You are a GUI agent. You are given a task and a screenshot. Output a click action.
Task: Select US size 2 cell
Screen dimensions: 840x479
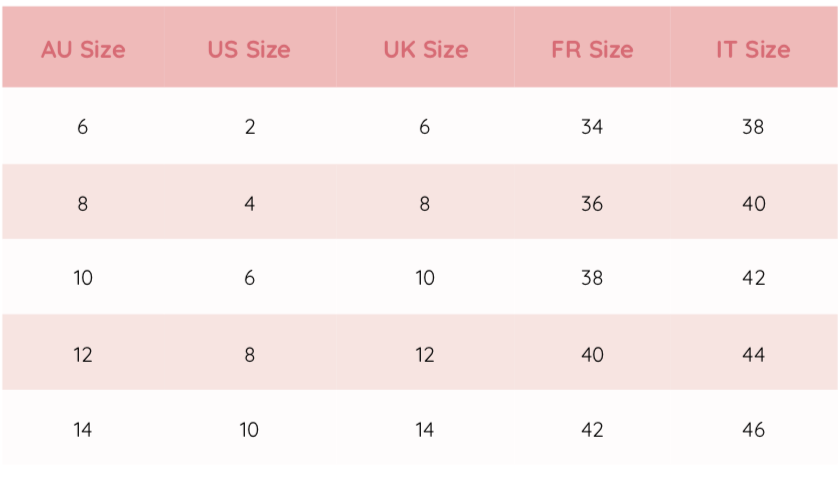pyautogui.click(x=249, y=127)
